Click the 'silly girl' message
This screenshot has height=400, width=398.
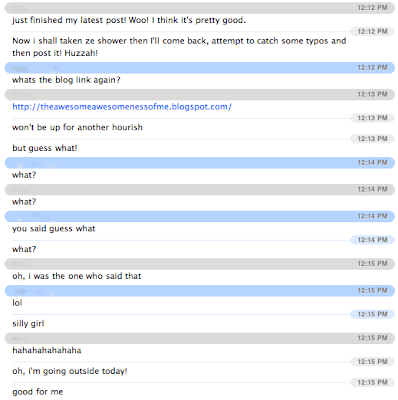click(x=28, y=324)
